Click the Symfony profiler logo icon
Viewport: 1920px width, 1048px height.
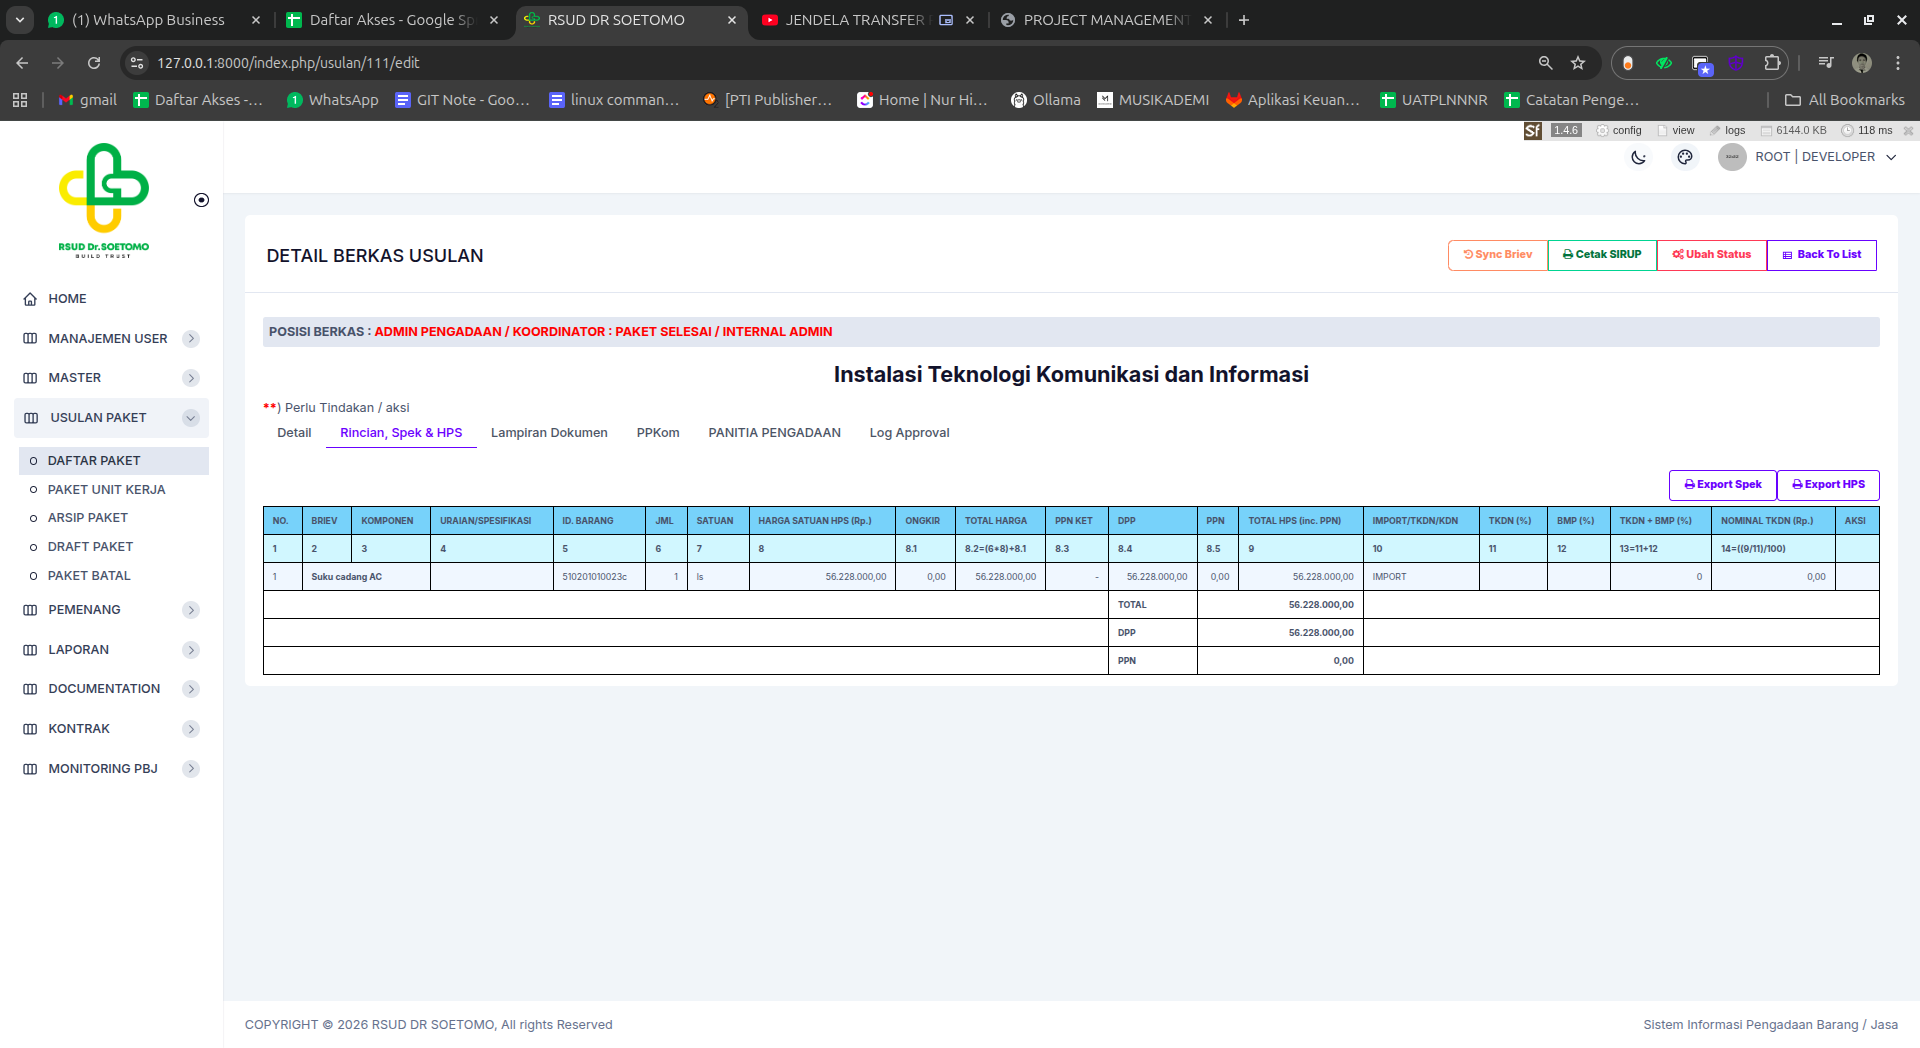pyautogui.click(x=1532, y=131)
